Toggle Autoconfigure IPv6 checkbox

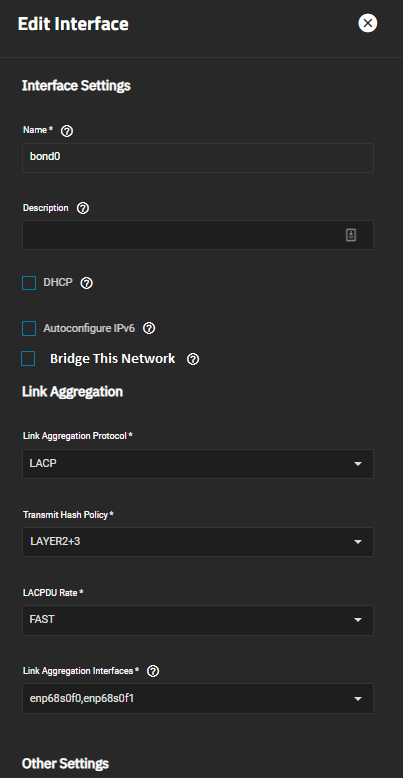[x=29, y=328]
